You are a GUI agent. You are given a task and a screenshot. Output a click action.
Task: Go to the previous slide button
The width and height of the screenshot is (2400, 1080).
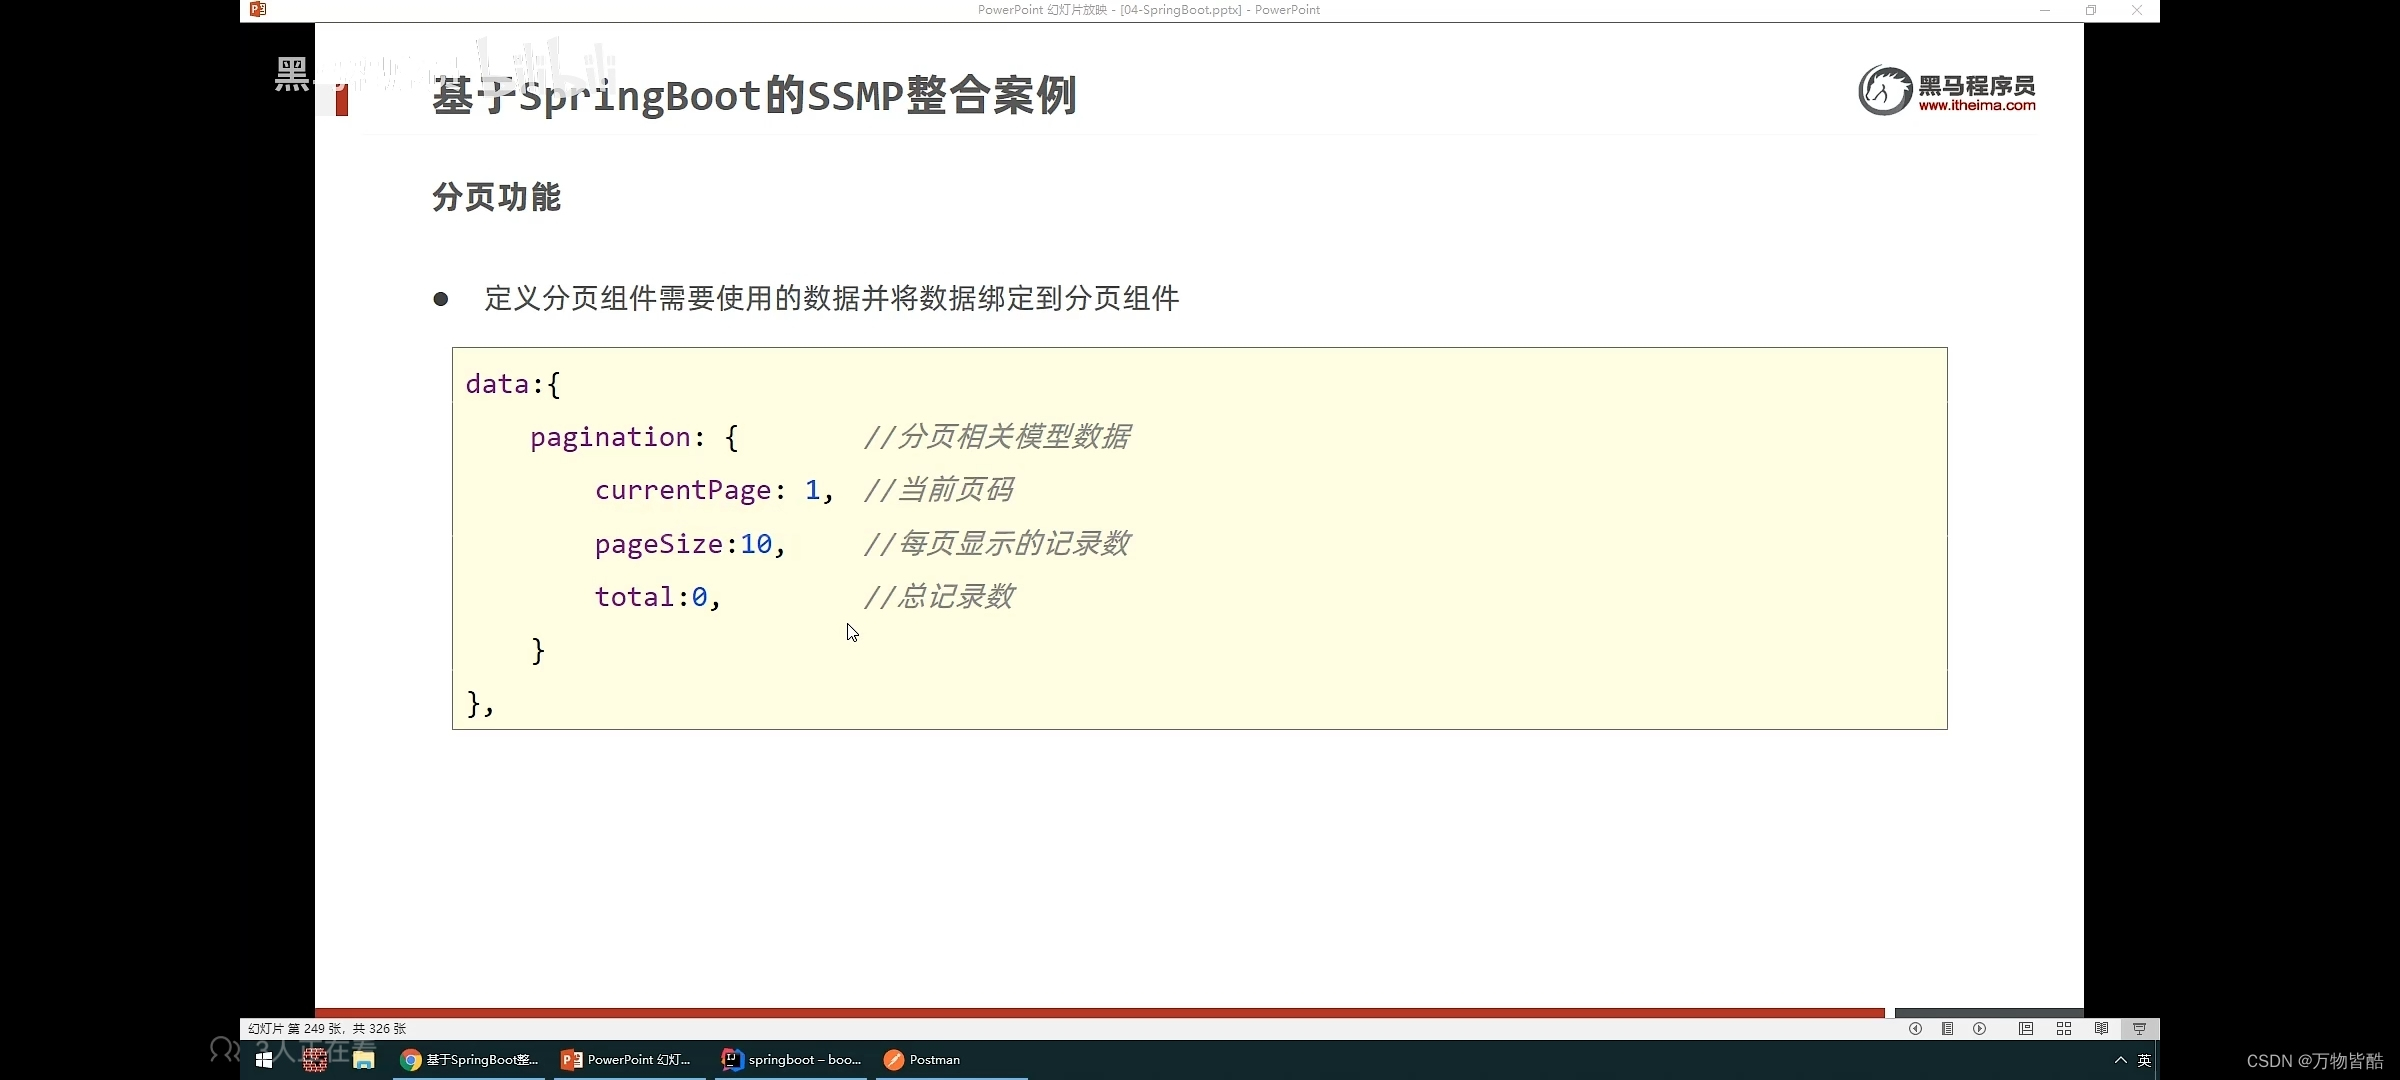point(1915,1028)
